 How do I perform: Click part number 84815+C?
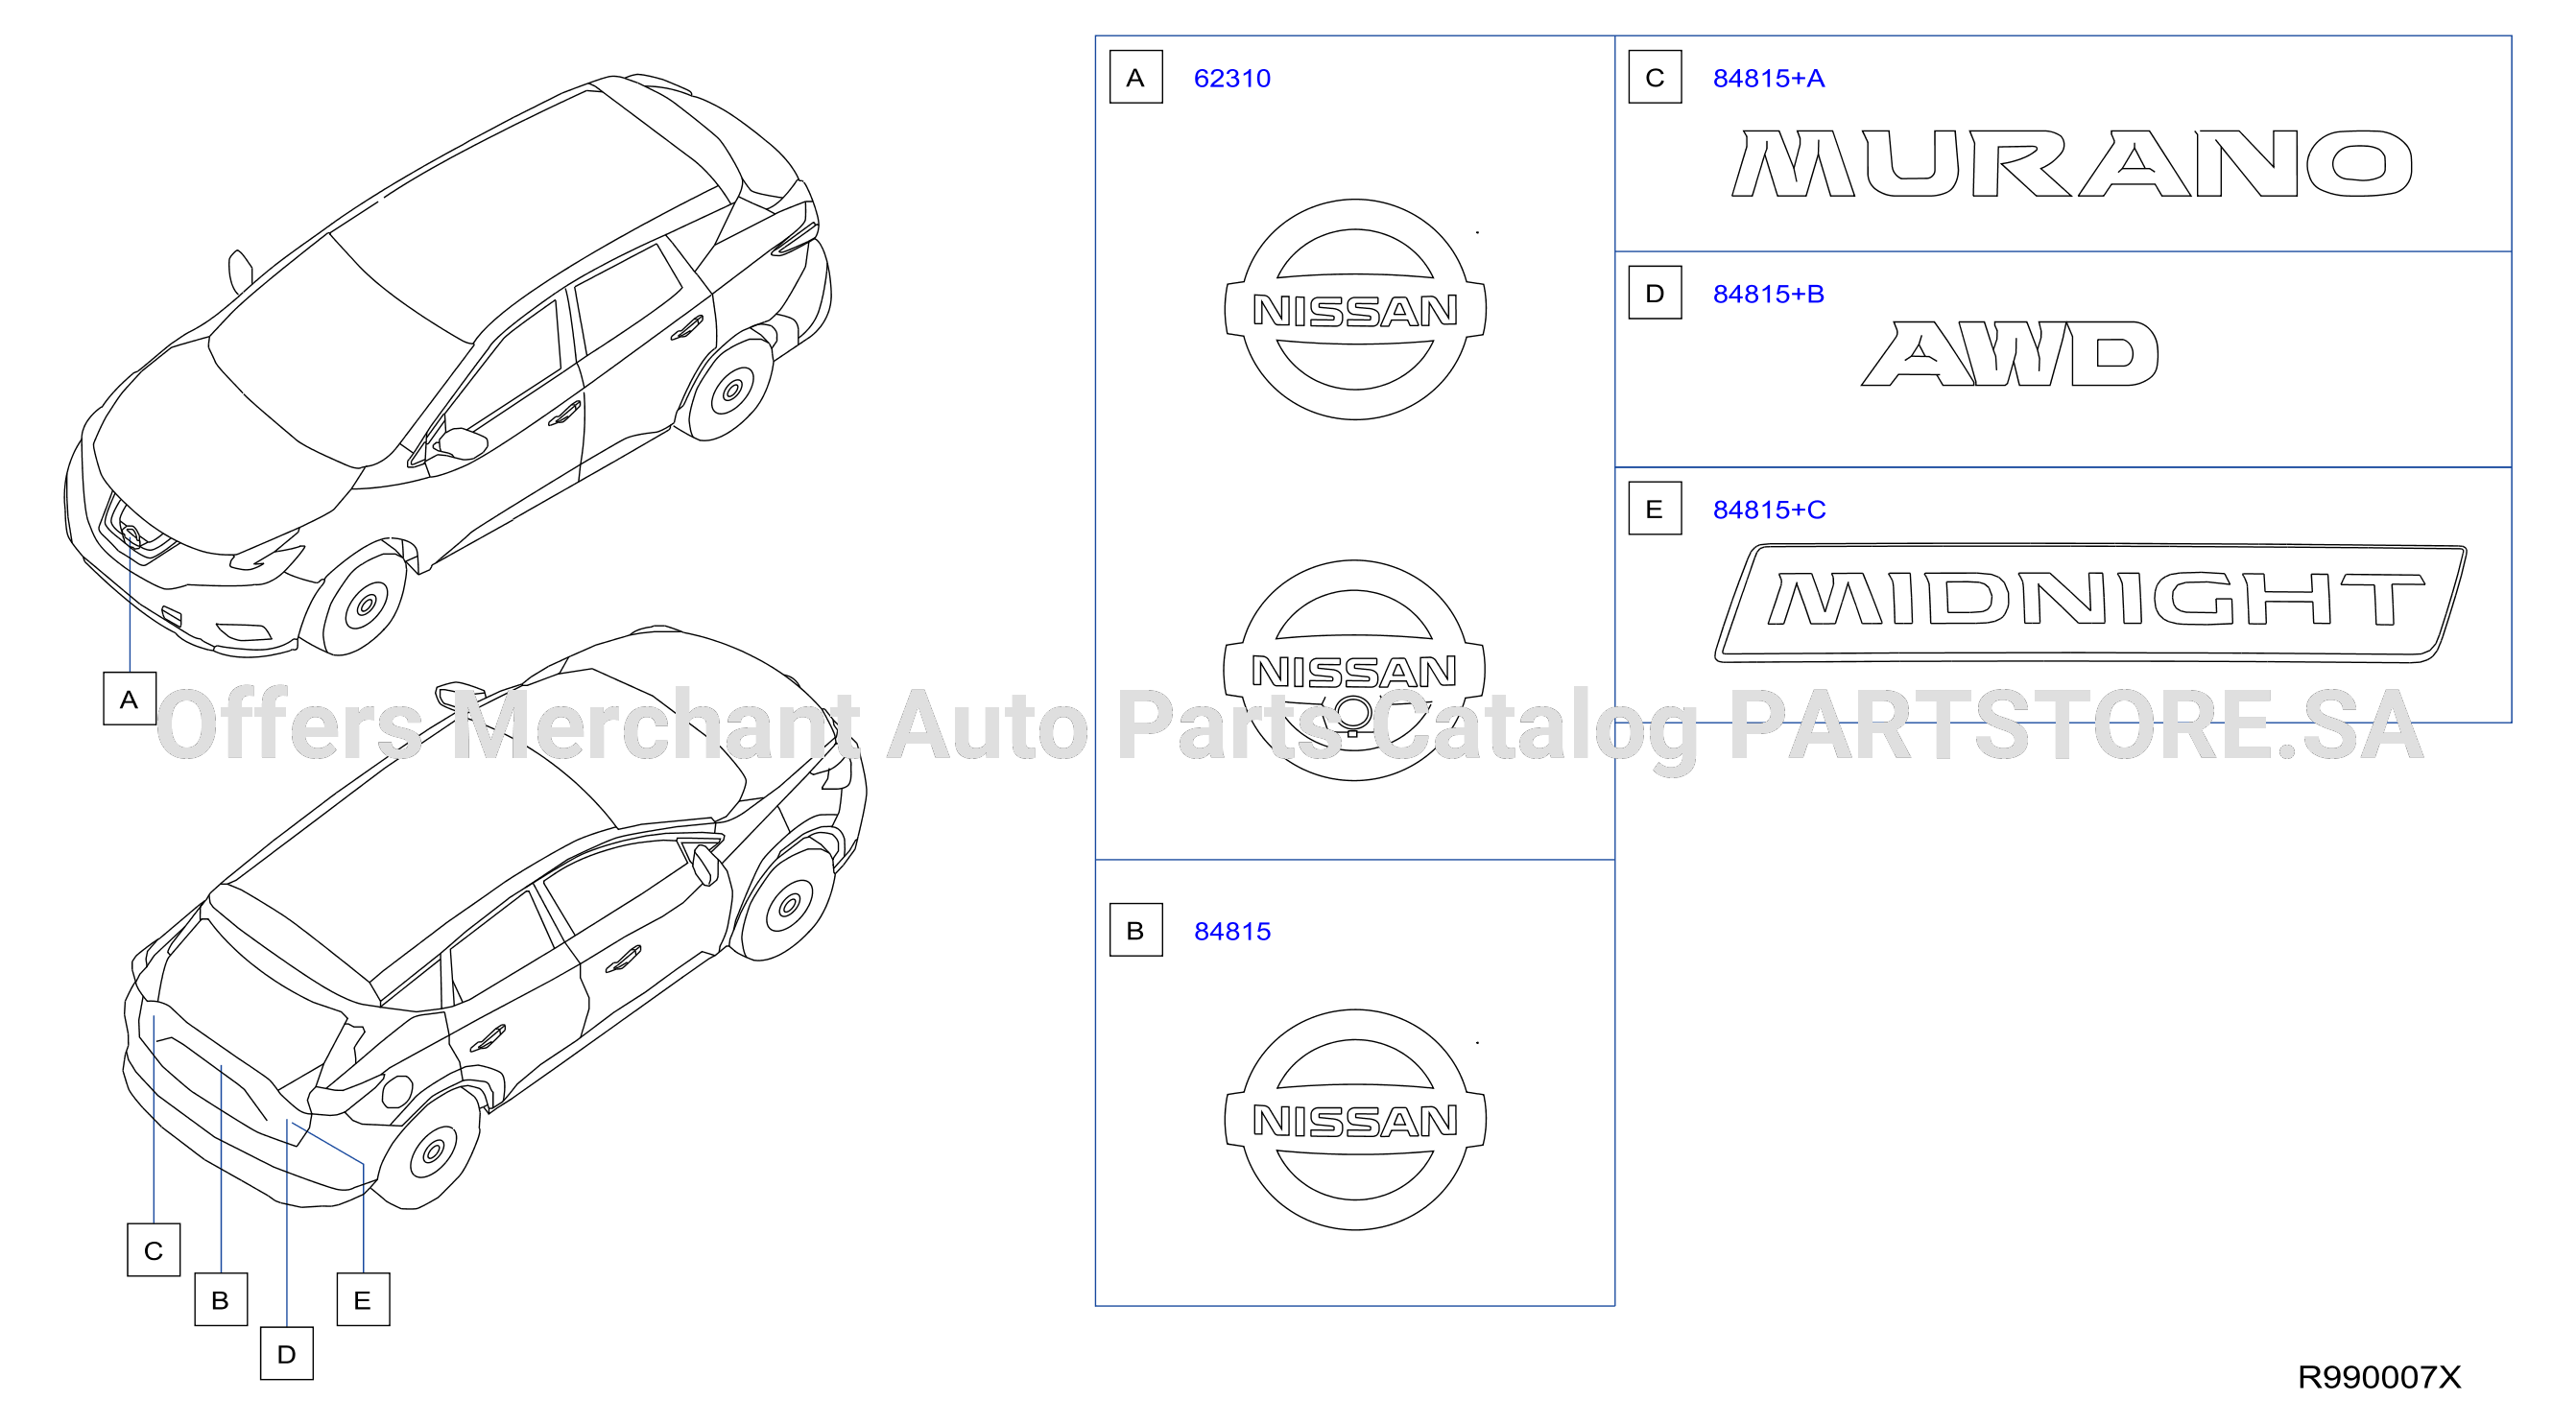tap(1769, 510)
